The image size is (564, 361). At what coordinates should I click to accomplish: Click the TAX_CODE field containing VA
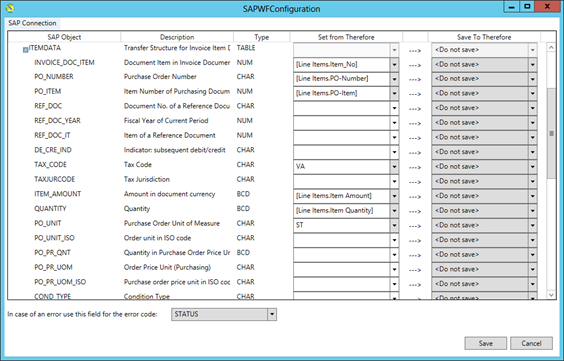(342, 167)
